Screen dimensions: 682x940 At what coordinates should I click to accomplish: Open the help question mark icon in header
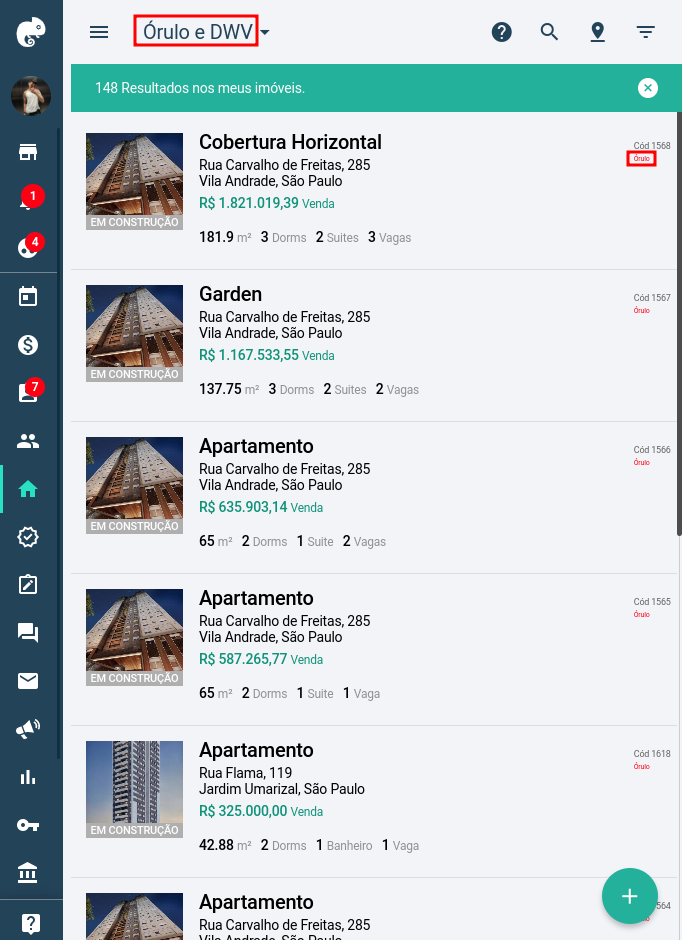pos(502,32)
